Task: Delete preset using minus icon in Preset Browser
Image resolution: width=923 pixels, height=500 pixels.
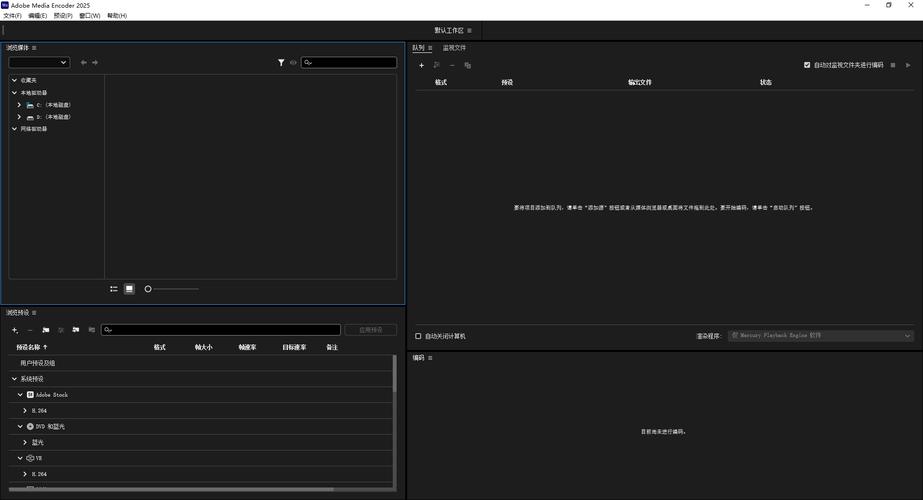Action: pos(30,330)
